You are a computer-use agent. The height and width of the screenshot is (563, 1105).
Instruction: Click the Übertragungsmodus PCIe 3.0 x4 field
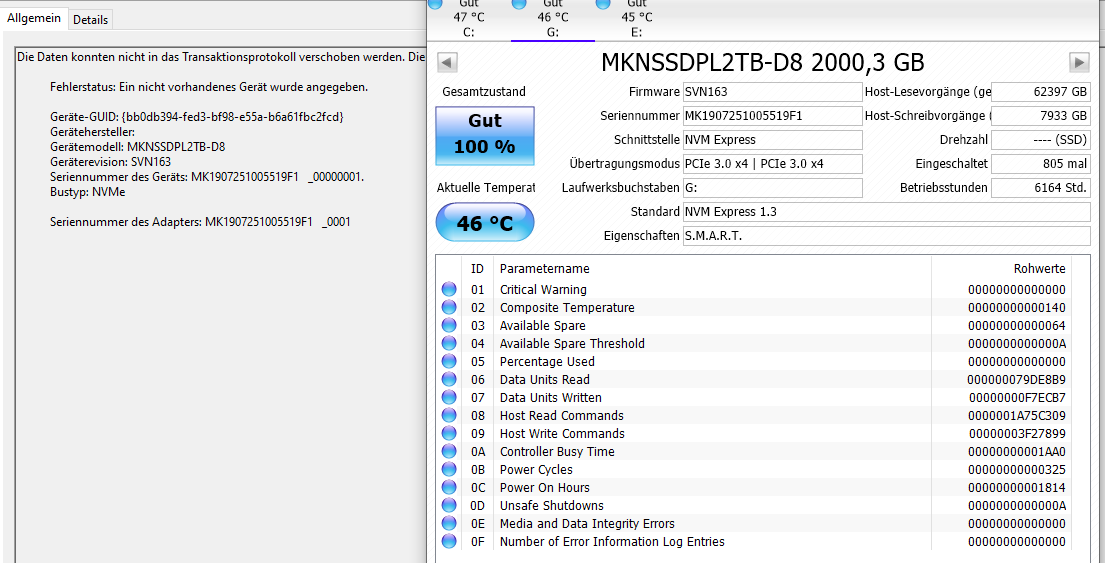click(772, 164)
